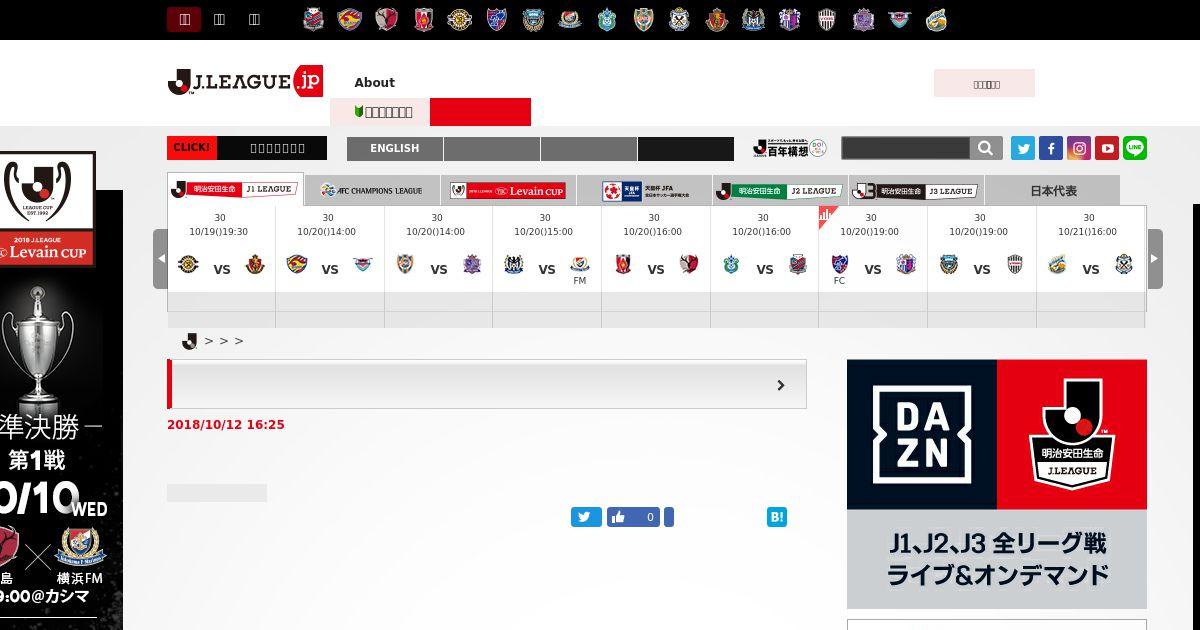Viewport: 1200px width, 630px height.
Task: Click the Hatena B! bookmark share button
Action: point(777,517)
